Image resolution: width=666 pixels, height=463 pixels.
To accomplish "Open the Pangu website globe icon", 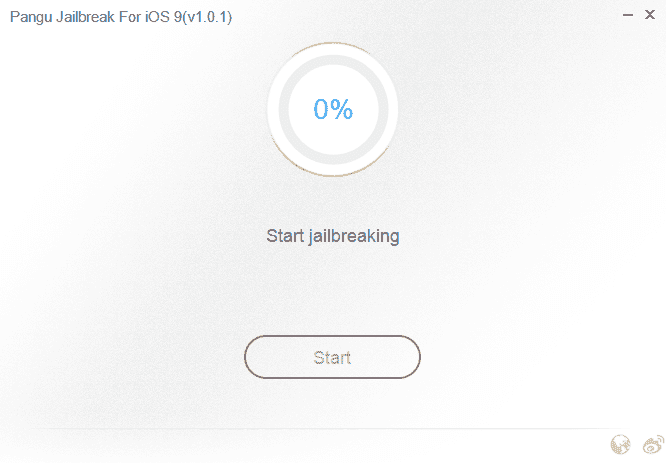I will coord(620,445).
